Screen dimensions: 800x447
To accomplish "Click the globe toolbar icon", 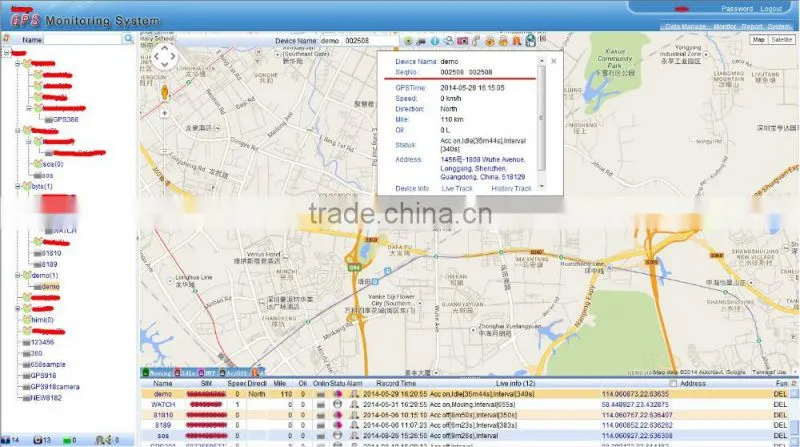I will click(x=531, y=40).
